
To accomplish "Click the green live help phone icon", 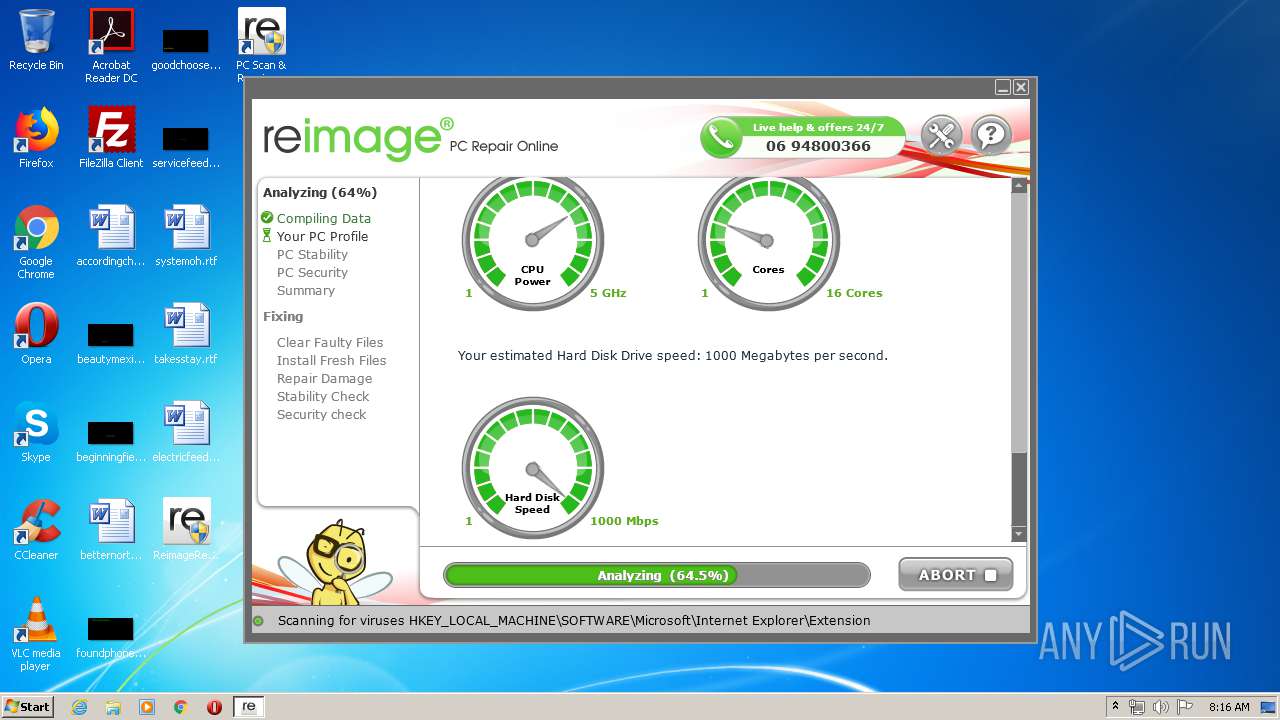I will [720, 138].
